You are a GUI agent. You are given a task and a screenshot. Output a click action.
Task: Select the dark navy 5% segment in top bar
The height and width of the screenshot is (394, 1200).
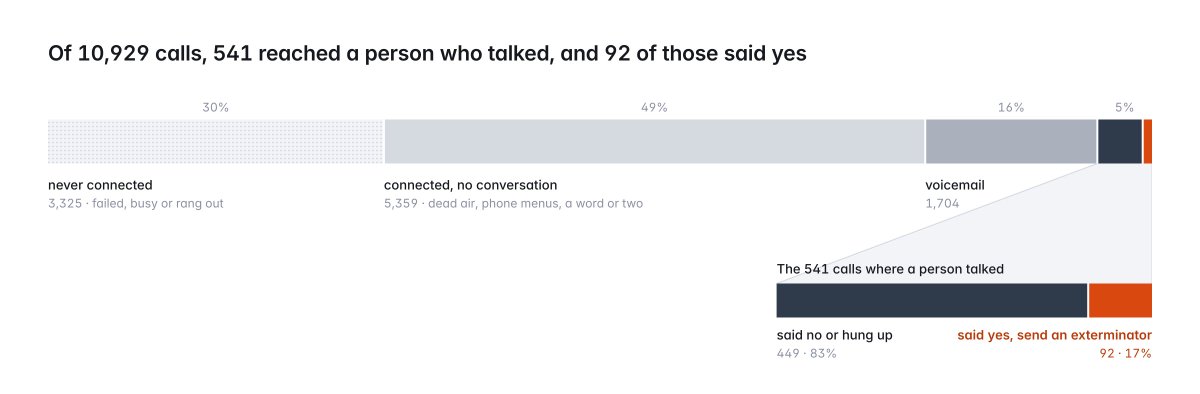tap(1120, 141)
